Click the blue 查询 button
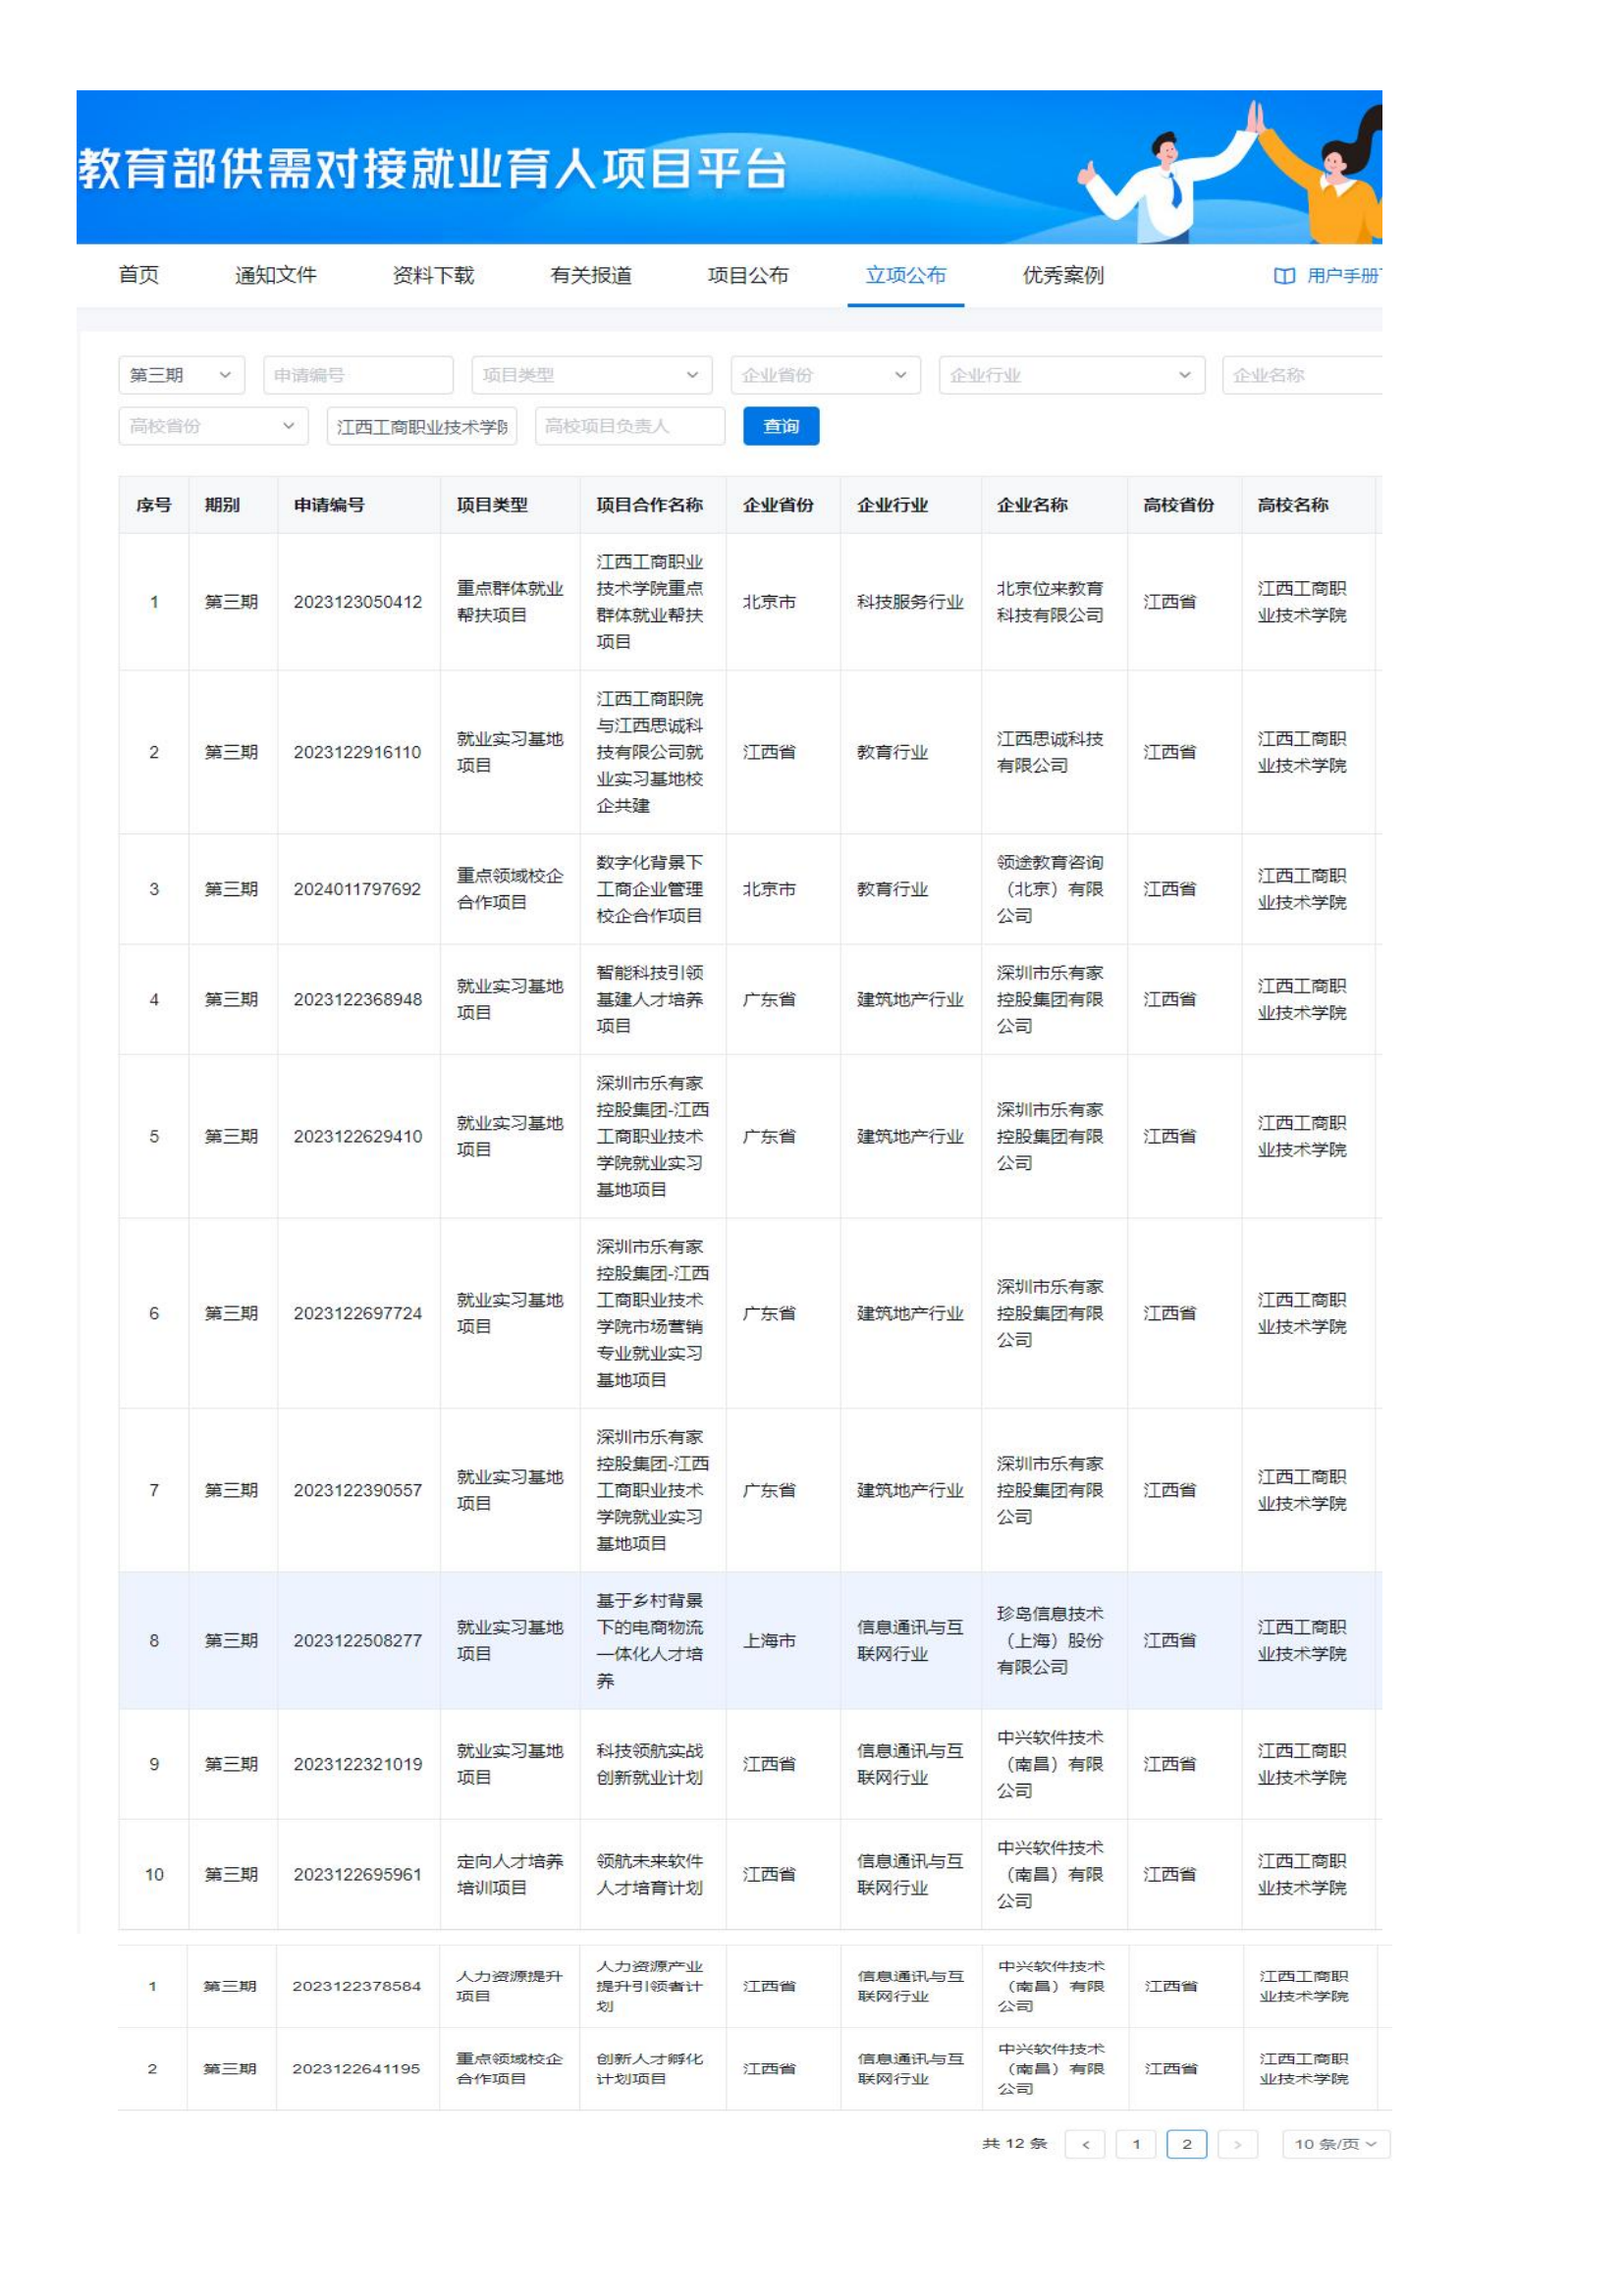1624x2296 pixels. point(781,426)
